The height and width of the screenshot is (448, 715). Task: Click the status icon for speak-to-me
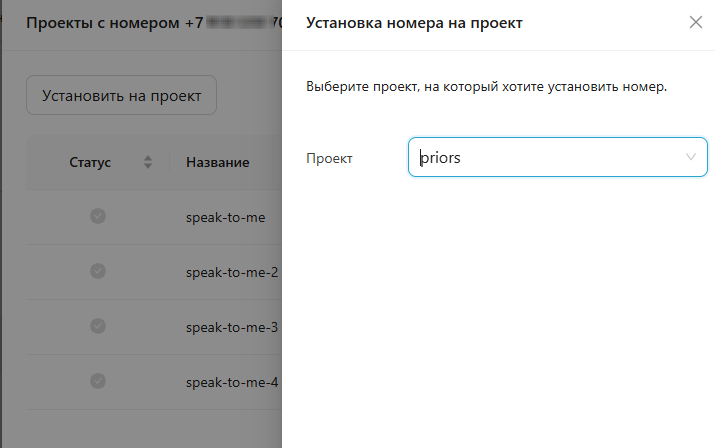pyautogui.click(x=98, y=216)
